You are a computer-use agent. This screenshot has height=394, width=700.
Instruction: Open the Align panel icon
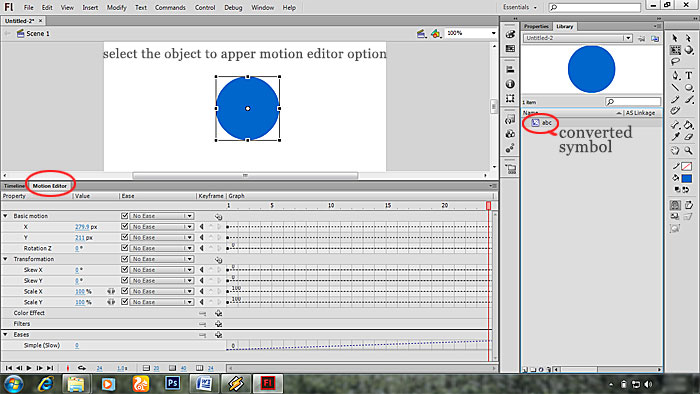tap(510, 69)
